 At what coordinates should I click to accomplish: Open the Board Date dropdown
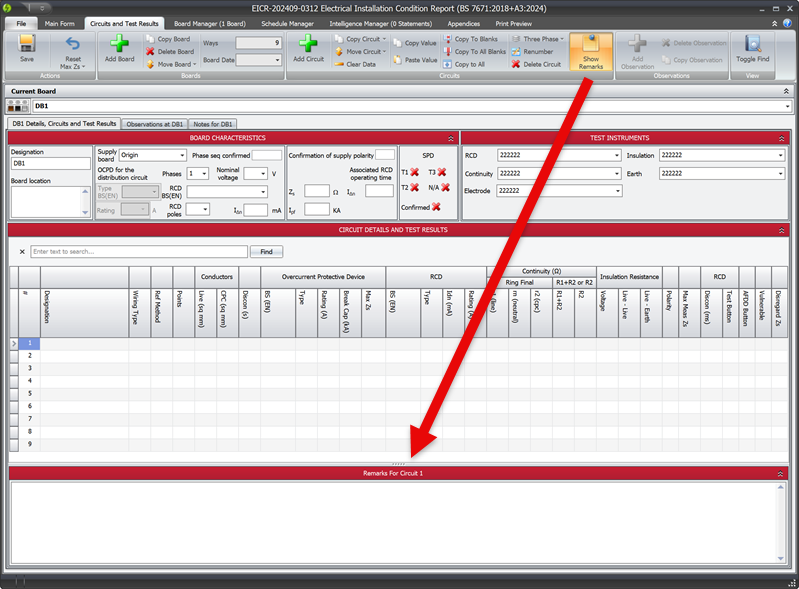click(x=277, y=60)
